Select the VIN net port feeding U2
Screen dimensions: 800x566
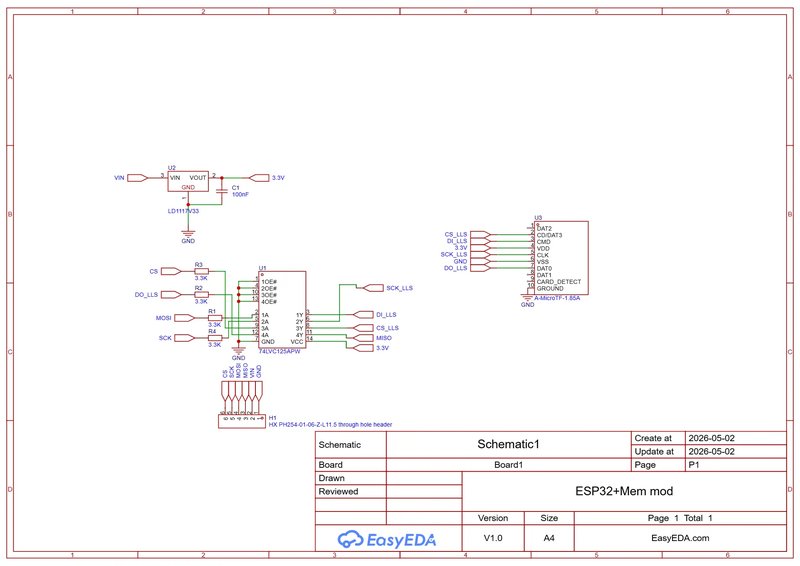pyautogui.click(x=137, y=178)
